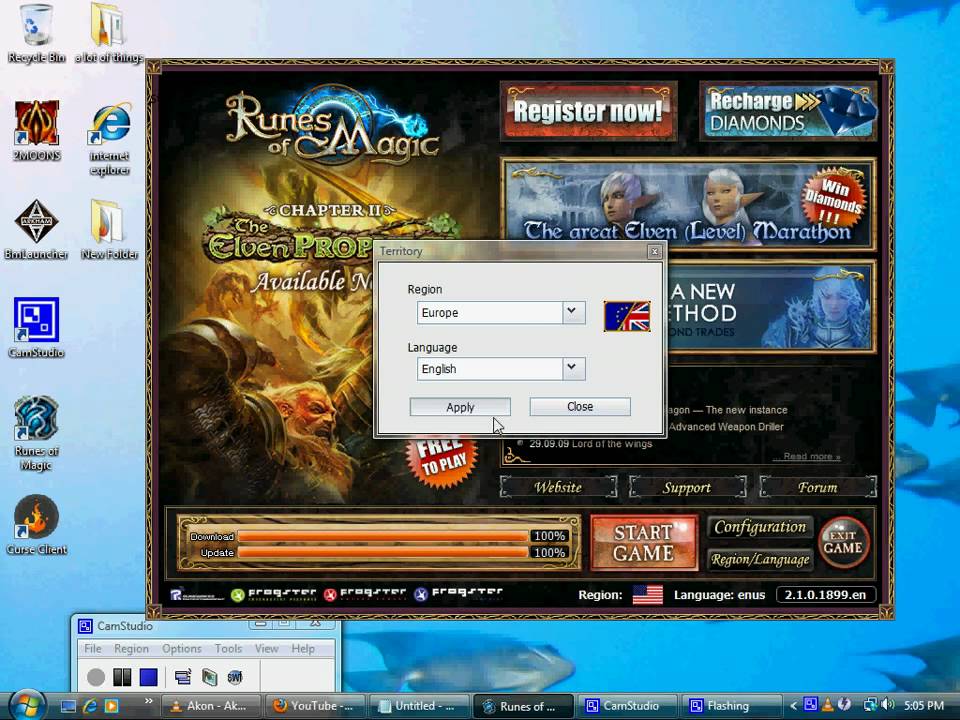Click the Region/Language button

pyautogui.click(x=760, y=559)
